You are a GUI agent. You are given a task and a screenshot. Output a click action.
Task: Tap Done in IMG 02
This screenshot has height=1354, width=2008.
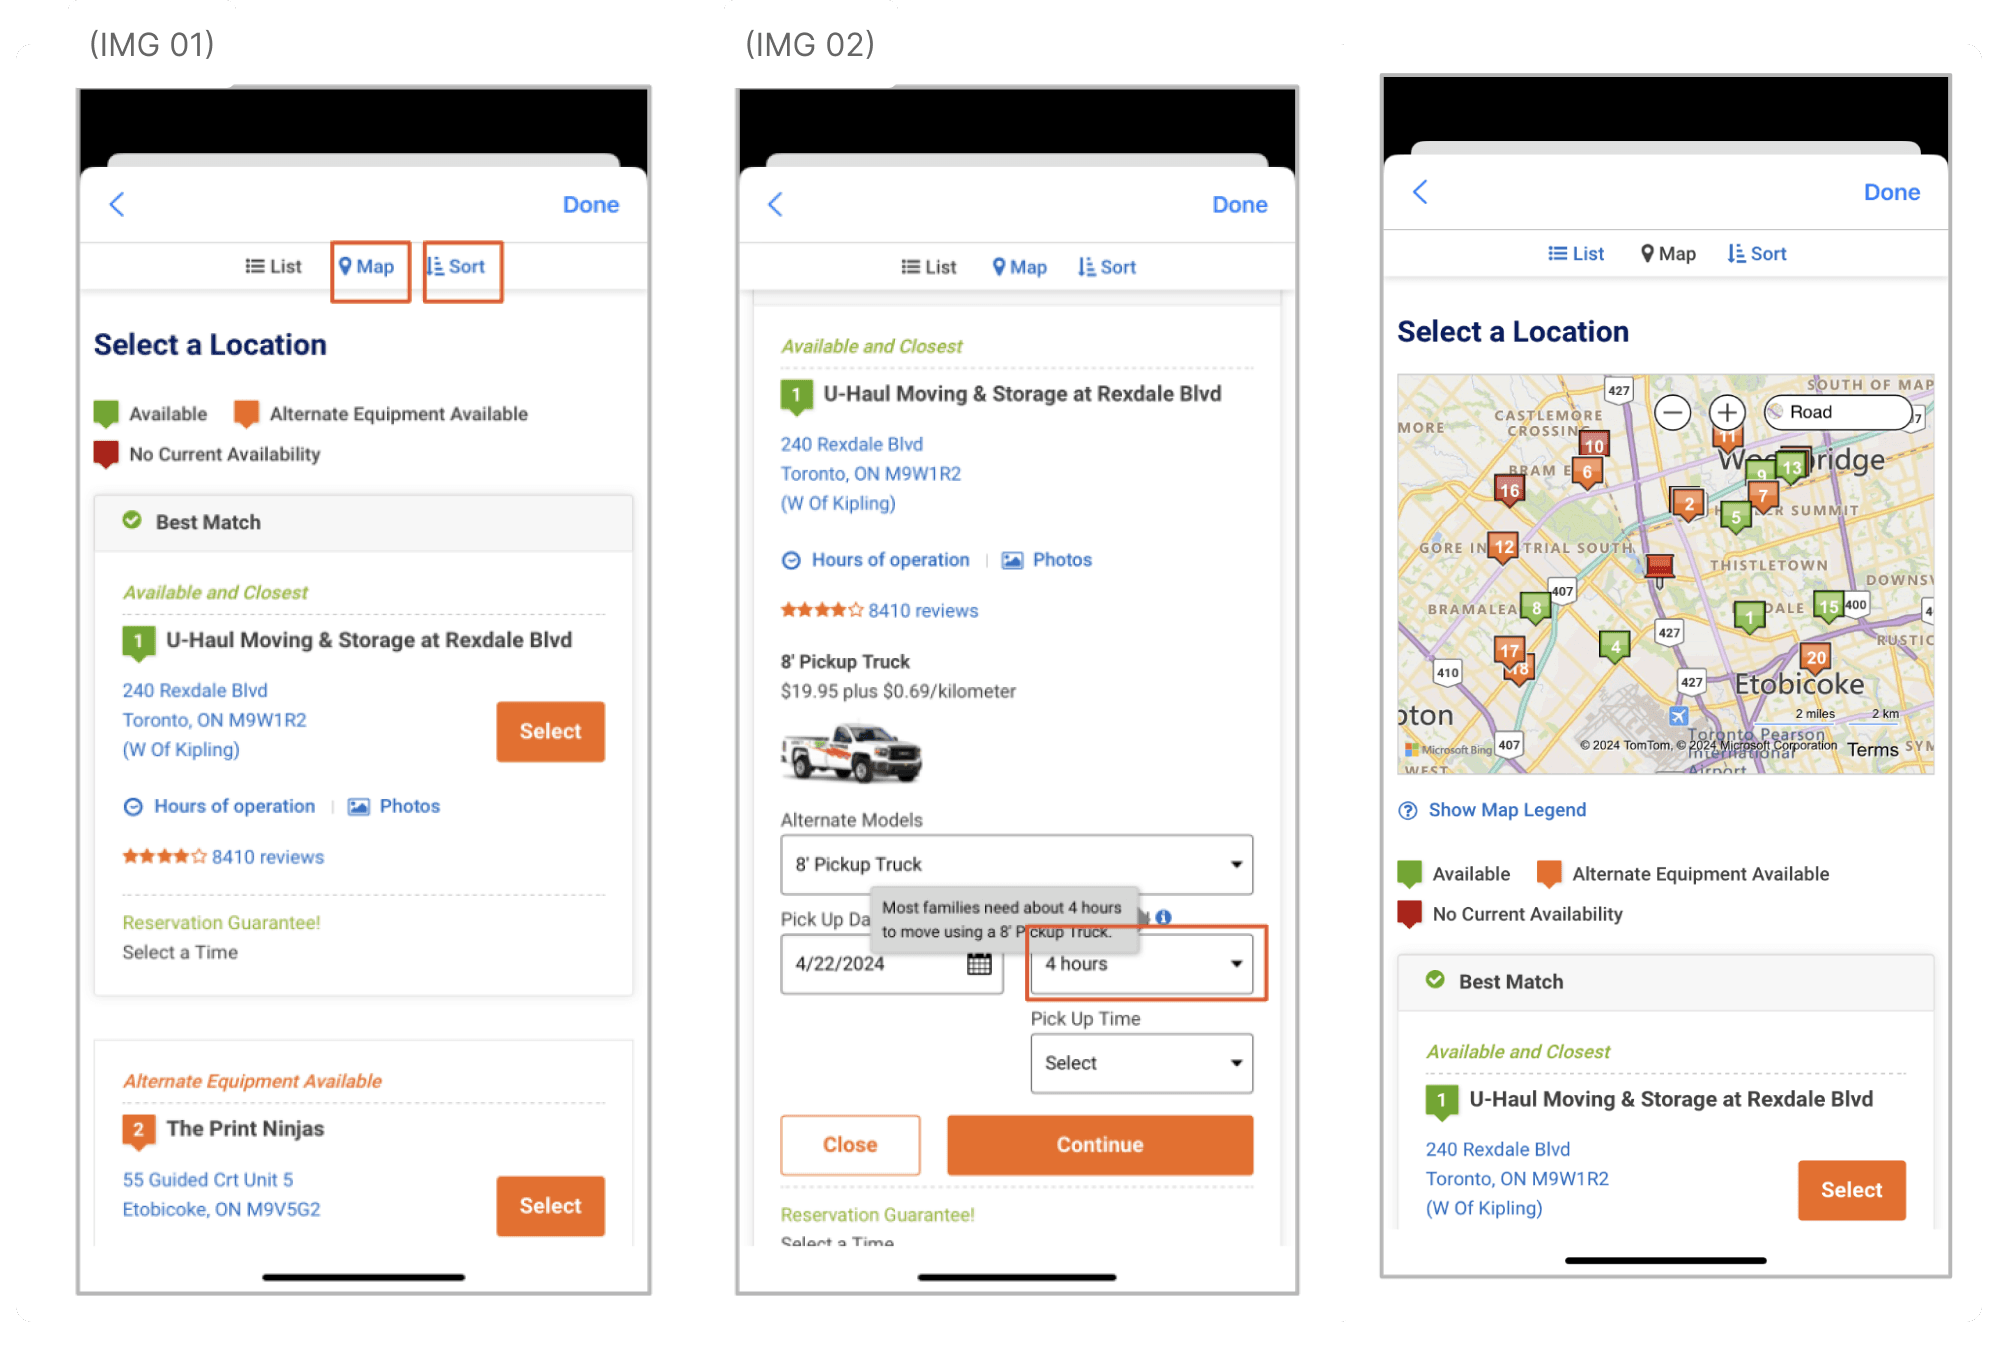(1240, 205)
